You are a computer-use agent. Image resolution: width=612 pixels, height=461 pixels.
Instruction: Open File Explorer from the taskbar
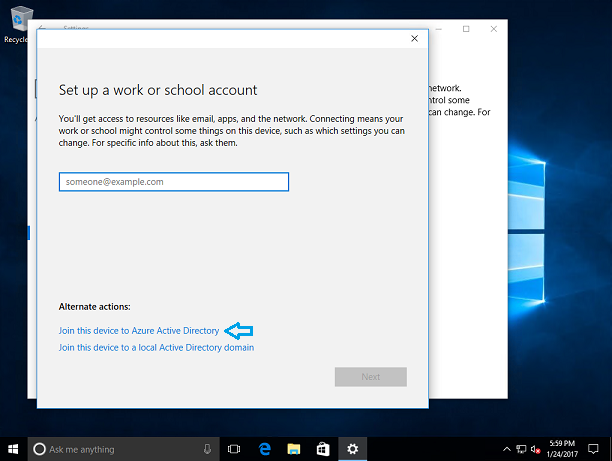[x=294, y=449]
